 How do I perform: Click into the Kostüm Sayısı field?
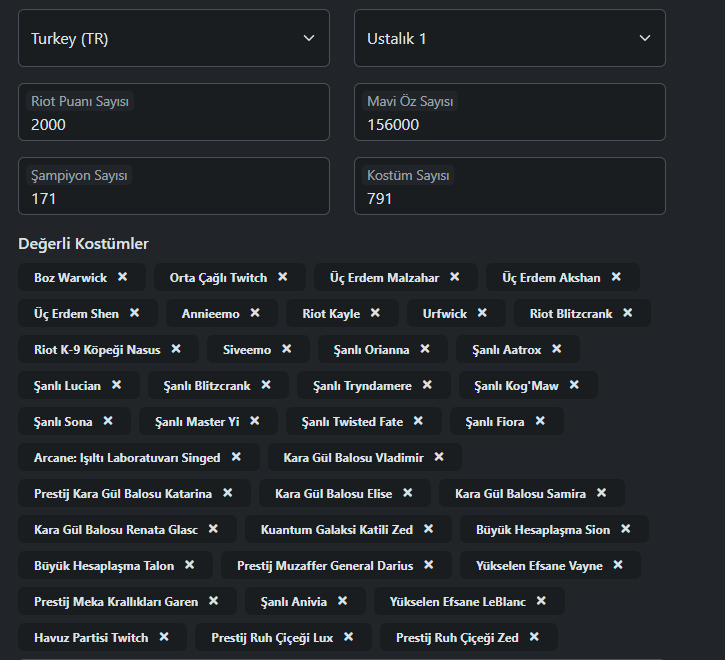pos(510,186)
